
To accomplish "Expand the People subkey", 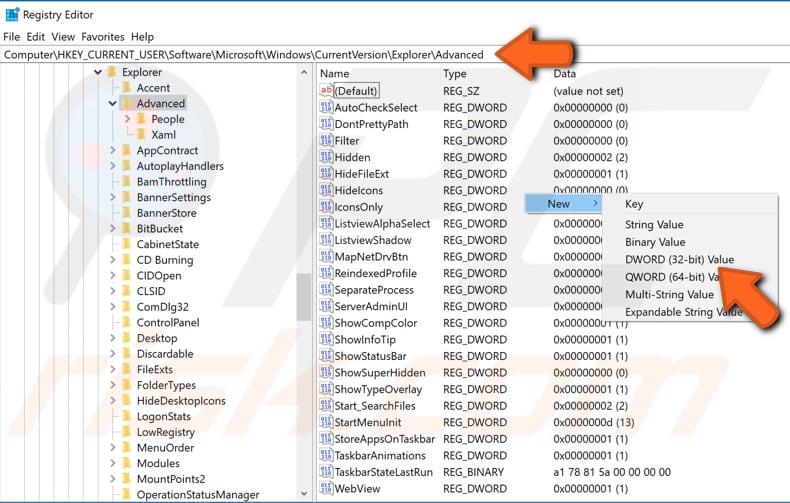I will point(127,119).
